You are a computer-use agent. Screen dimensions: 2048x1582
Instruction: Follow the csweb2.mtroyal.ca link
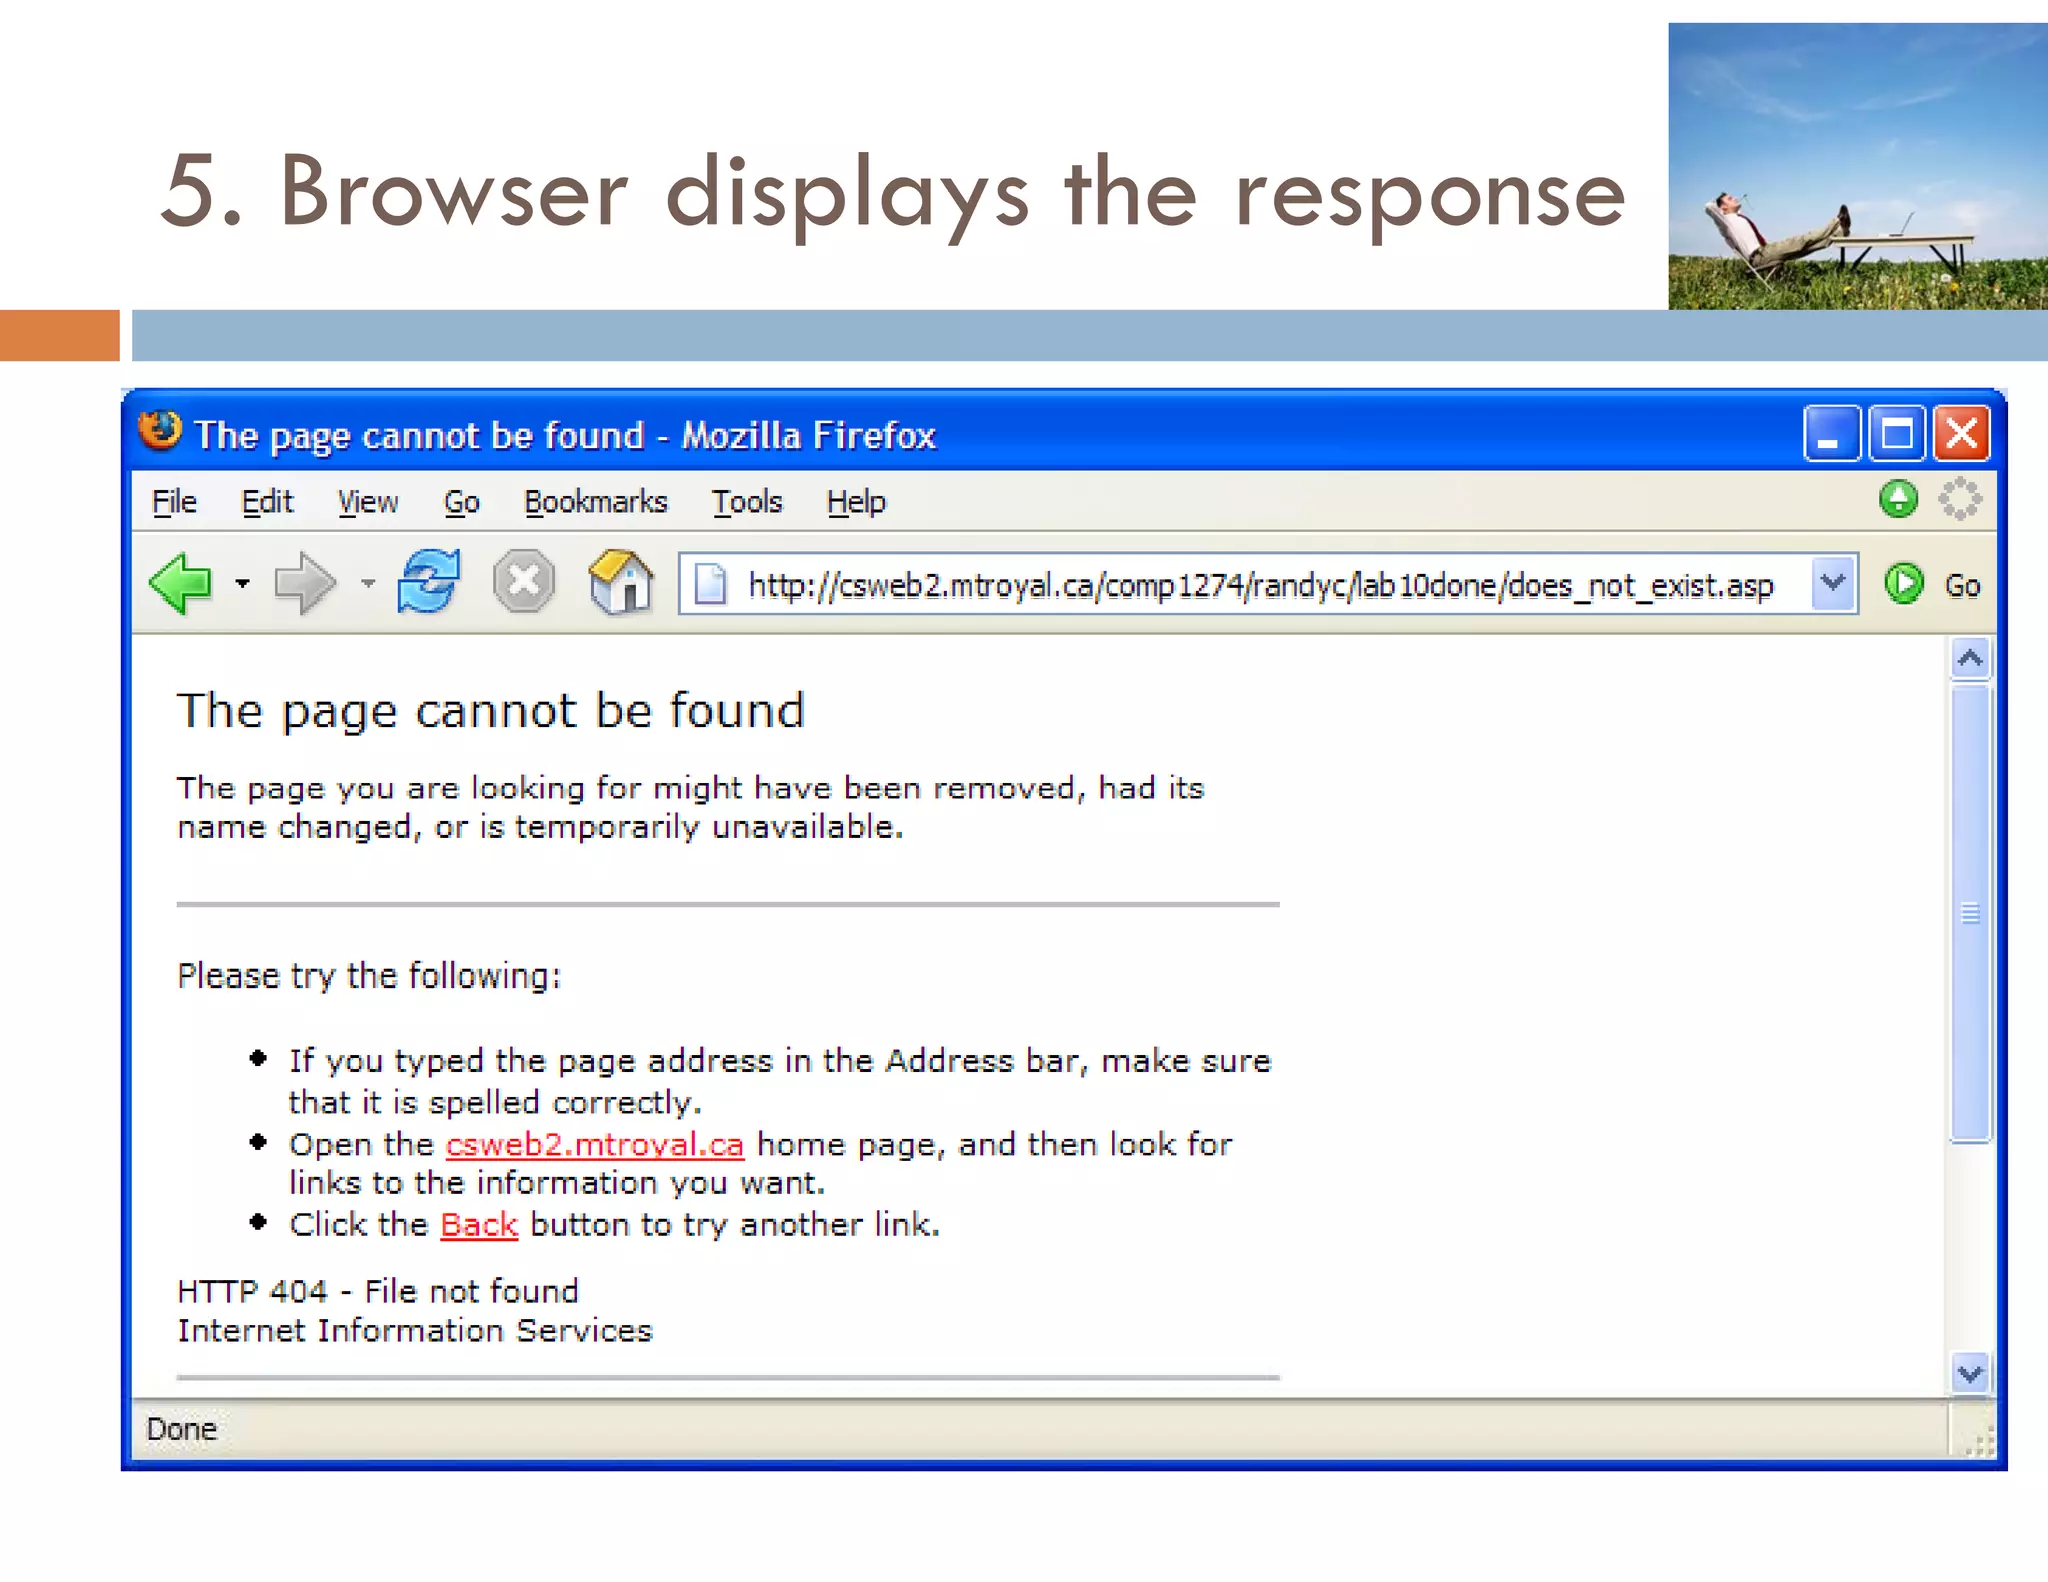[595, 1144]
